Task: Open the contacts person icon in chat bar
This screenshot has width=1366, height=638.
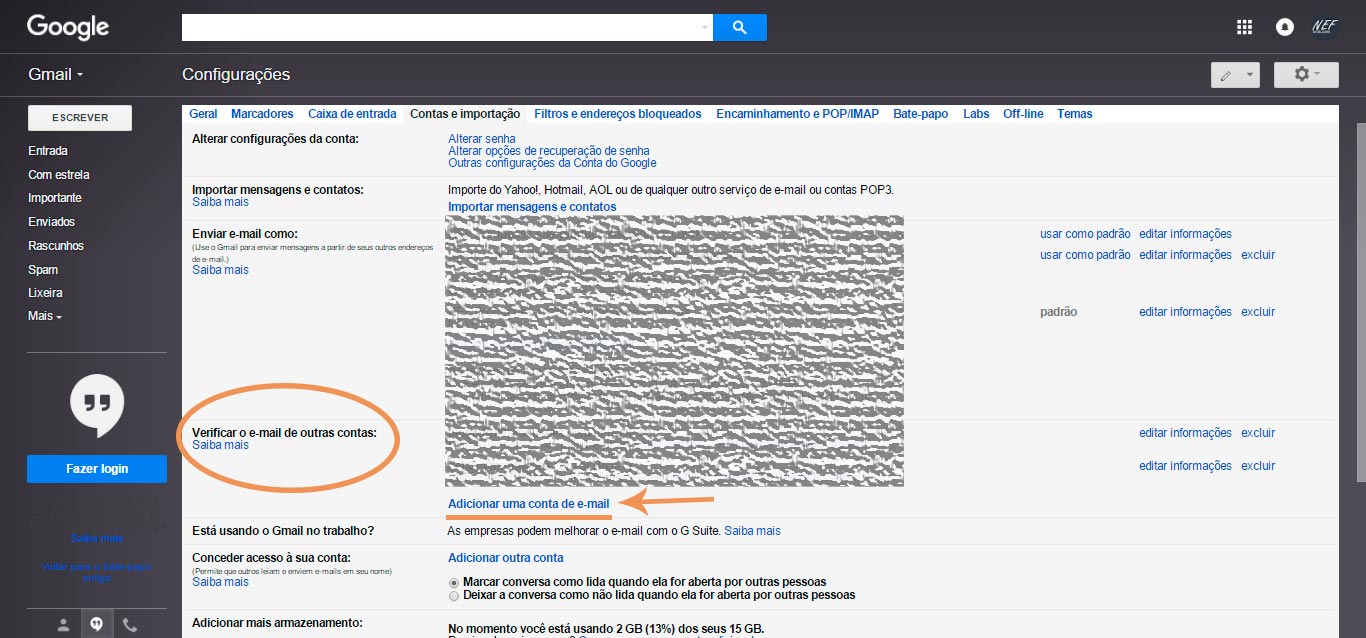Action: tap(63, 625)
